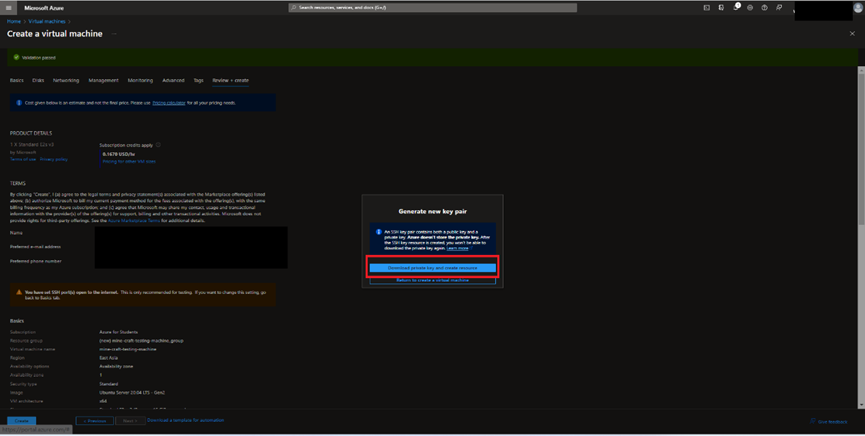This screenshot has width=865, height=436.
Task: Click the Next button
Action: click(x=130, y=421)
